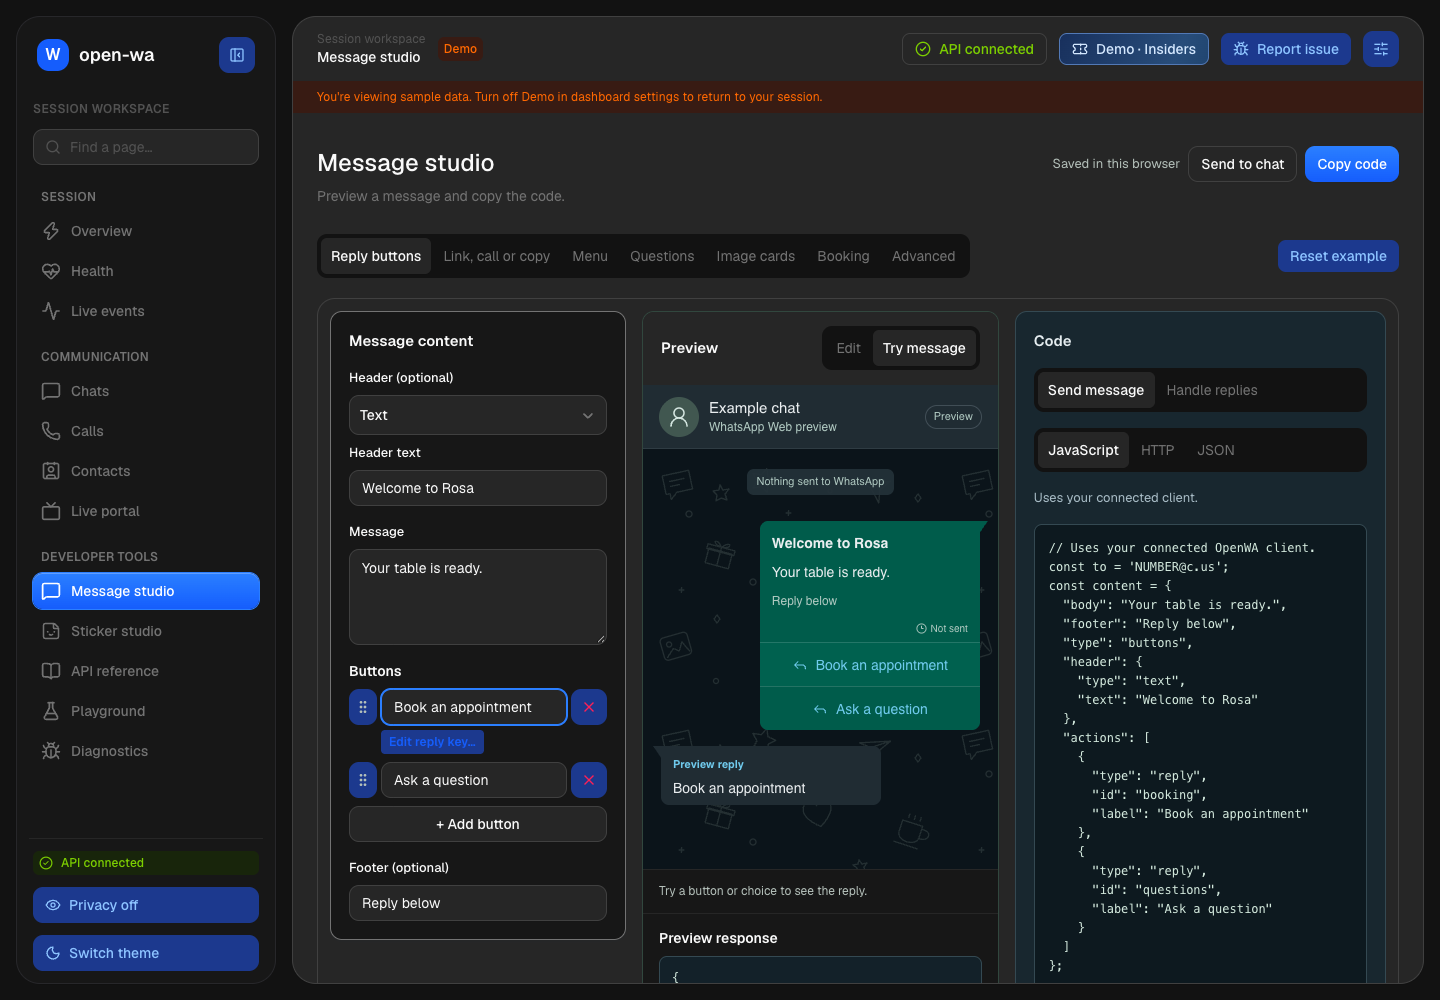Screen dimensions: 1440x1000
Task: Switch theme button in sidebar
Action: (x=146, y=953)
